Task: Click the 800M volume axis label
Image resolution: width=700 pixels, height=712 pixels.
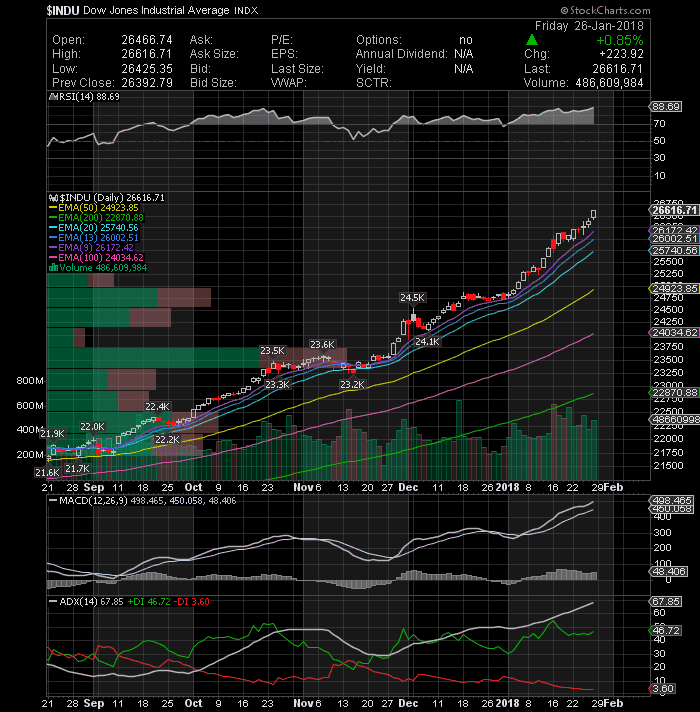Action: coord(30,381)
